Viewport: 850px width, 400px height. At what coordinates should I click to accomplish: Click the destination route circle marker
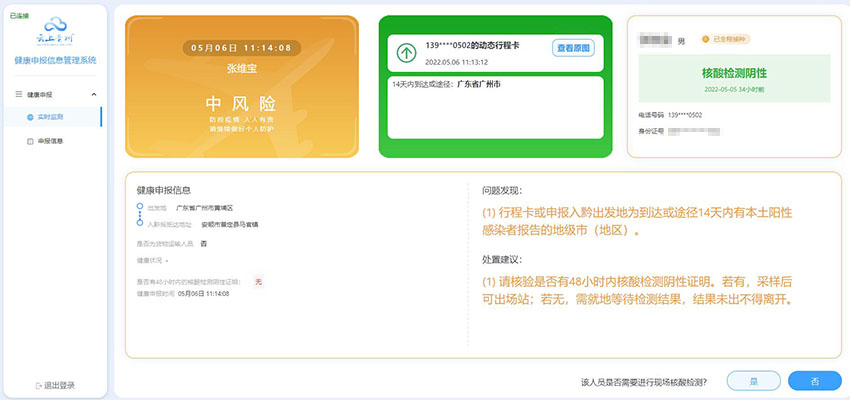coord(140,223)
